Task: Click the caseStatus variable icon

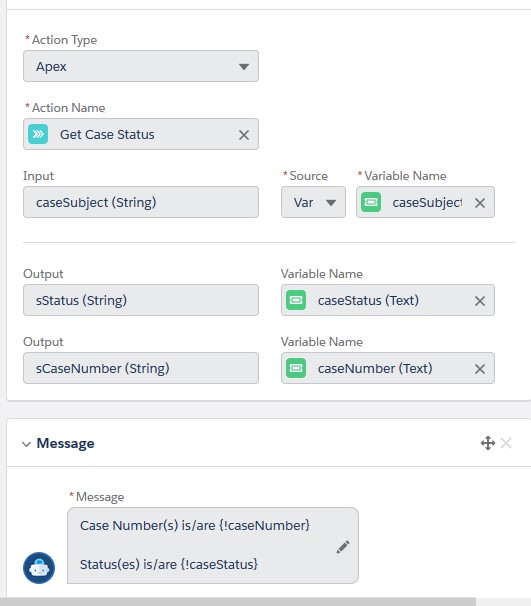Action: point(296,300)
